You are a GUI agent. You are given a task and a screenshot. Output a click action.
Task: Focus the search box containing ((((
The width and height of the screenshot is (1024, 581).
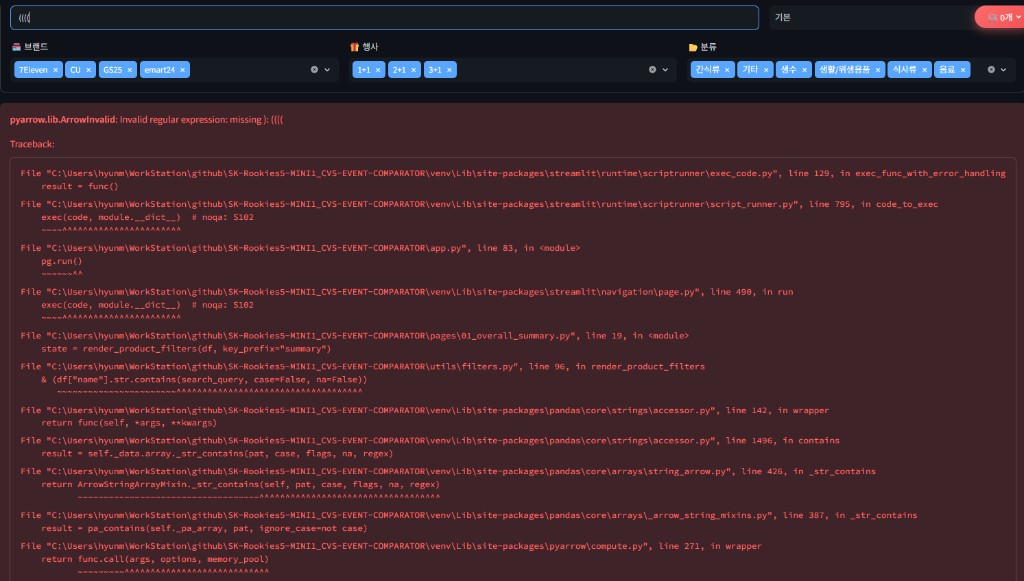point(384,18)
